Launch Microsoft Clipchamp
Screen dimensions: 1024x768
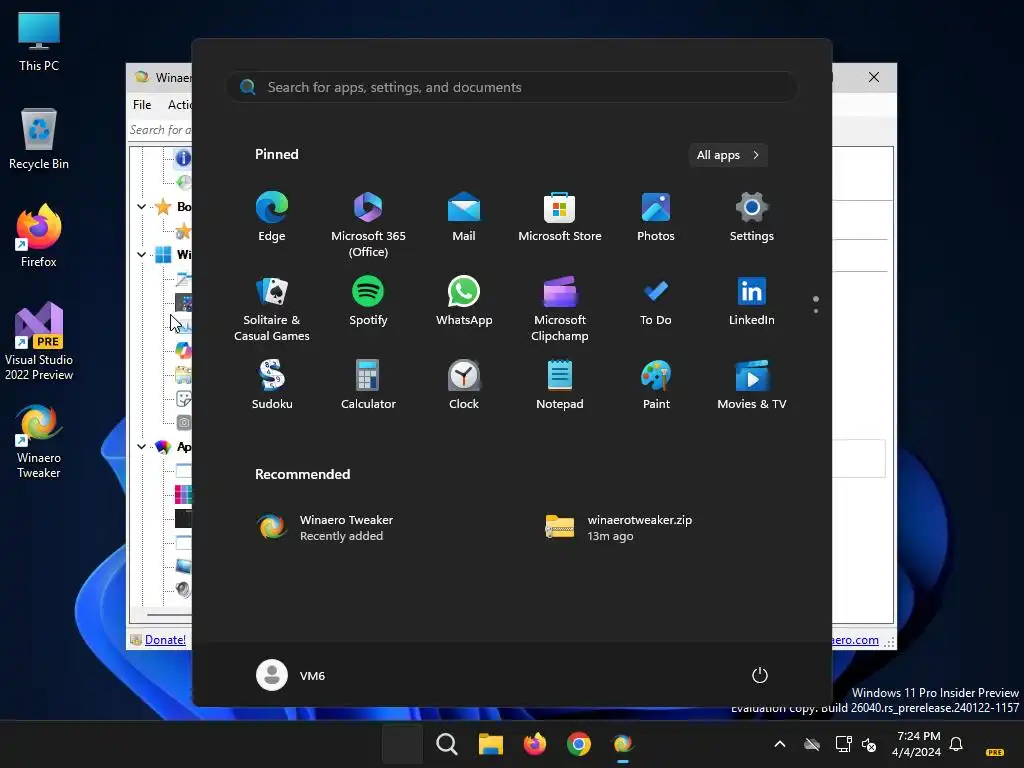click(x=560, y=309)
